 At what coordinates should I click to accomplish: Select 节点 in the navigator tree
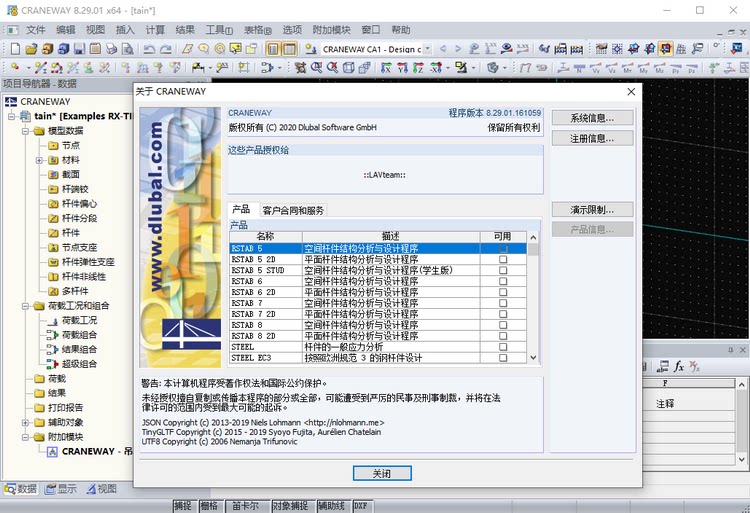tap(71, 145)
